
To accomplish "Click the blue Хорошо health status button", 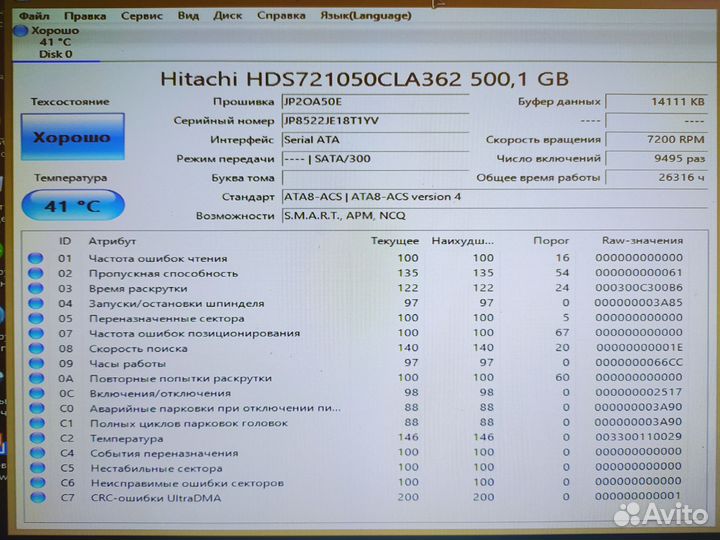I will point(73,137).
